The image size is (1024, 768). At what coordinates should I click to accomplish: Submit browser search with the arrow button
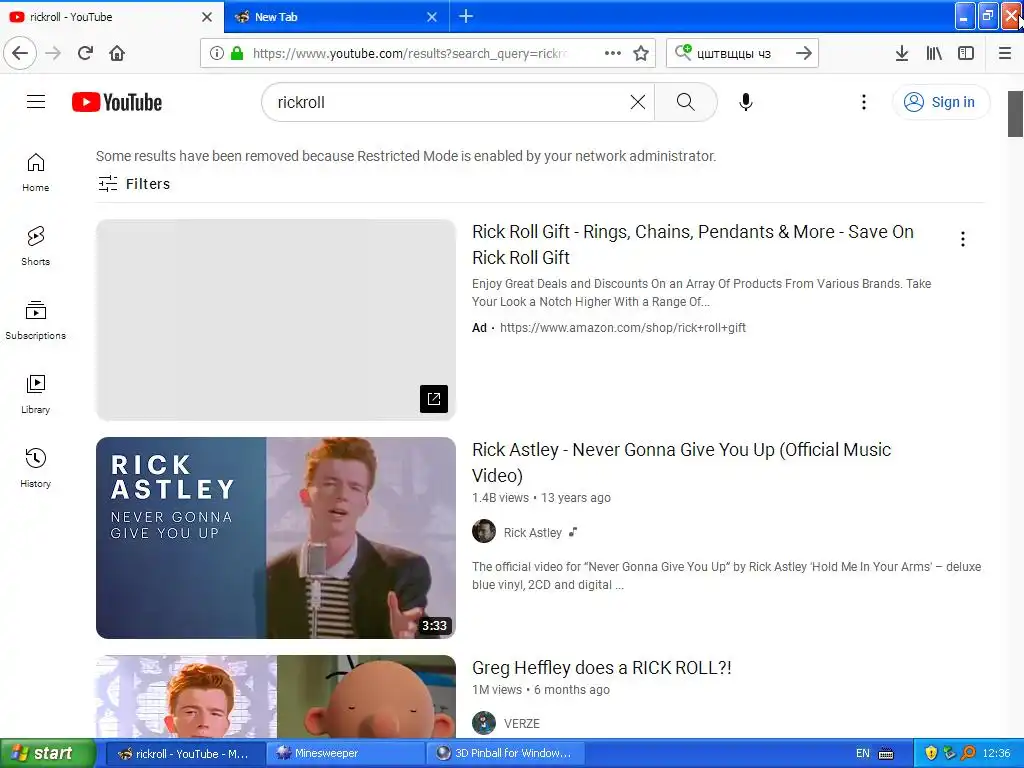[x=804, y=53]
